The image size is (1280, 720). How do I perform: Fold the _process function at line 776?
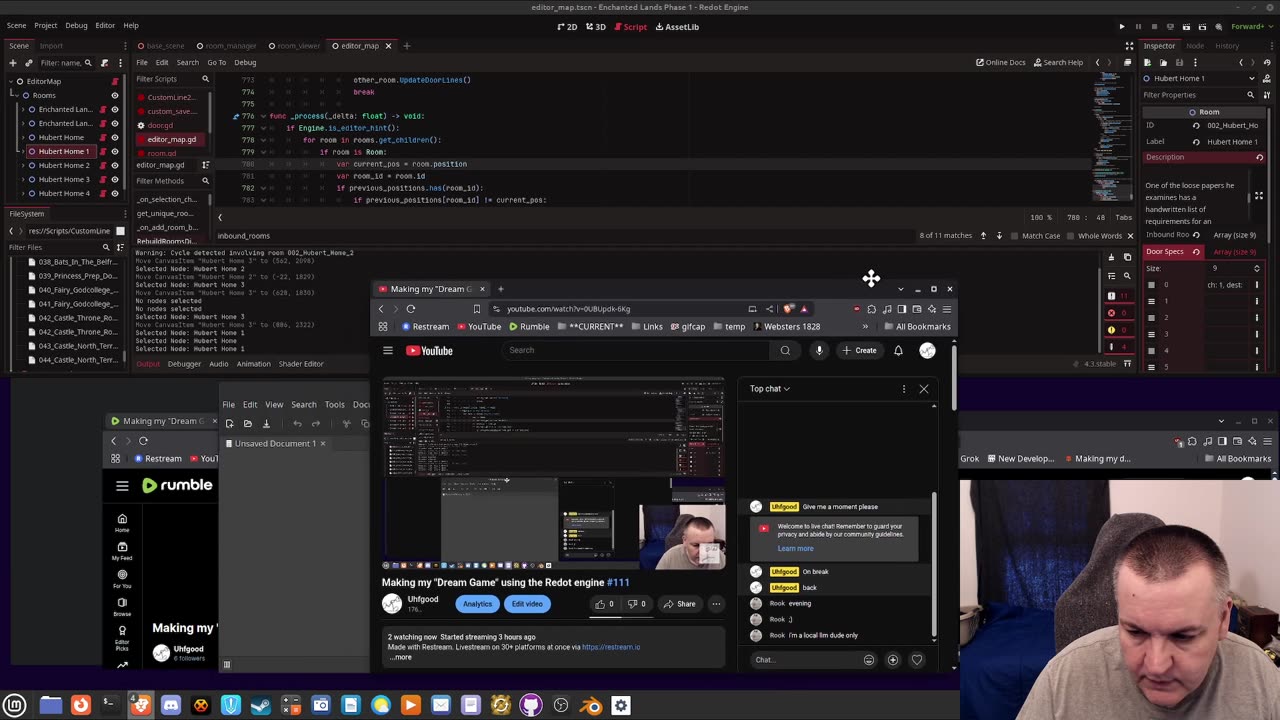pos(263,116)
